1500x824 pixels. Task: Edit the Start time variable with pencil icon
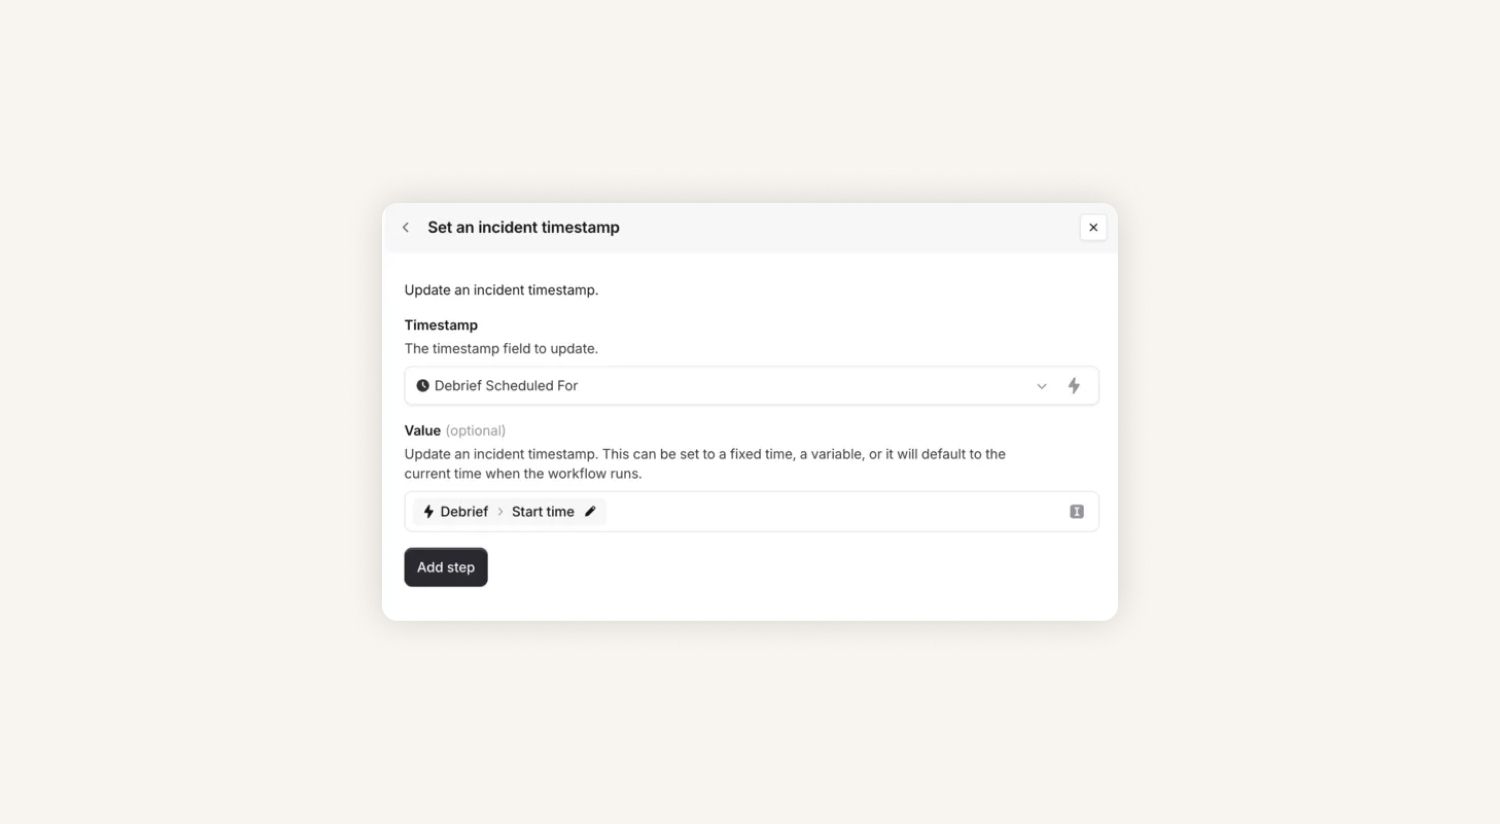590,512
